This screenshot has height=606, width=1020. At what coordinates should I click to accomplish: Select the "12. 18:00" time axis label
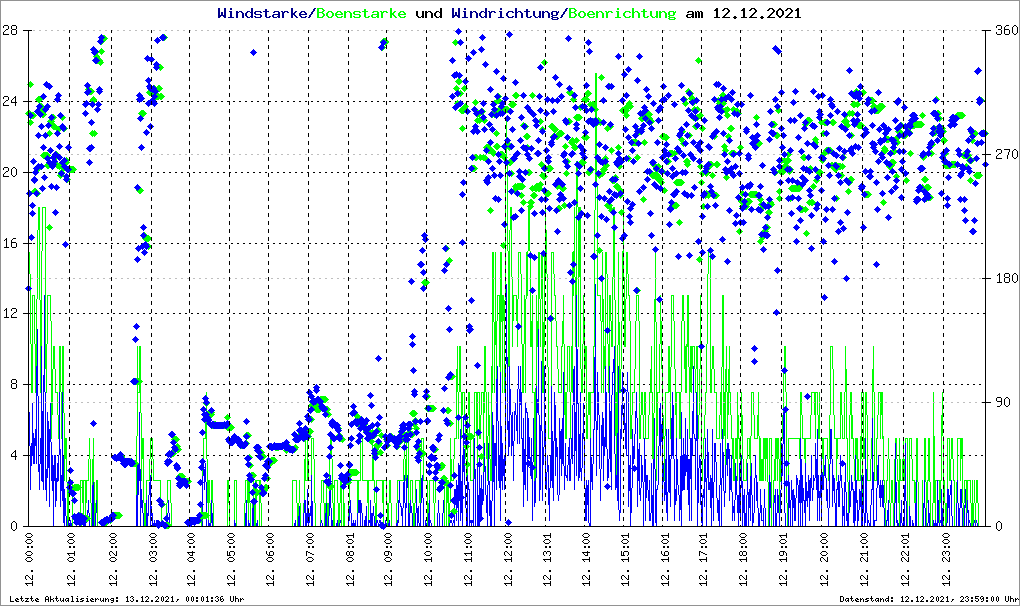[x=745, y=561]
